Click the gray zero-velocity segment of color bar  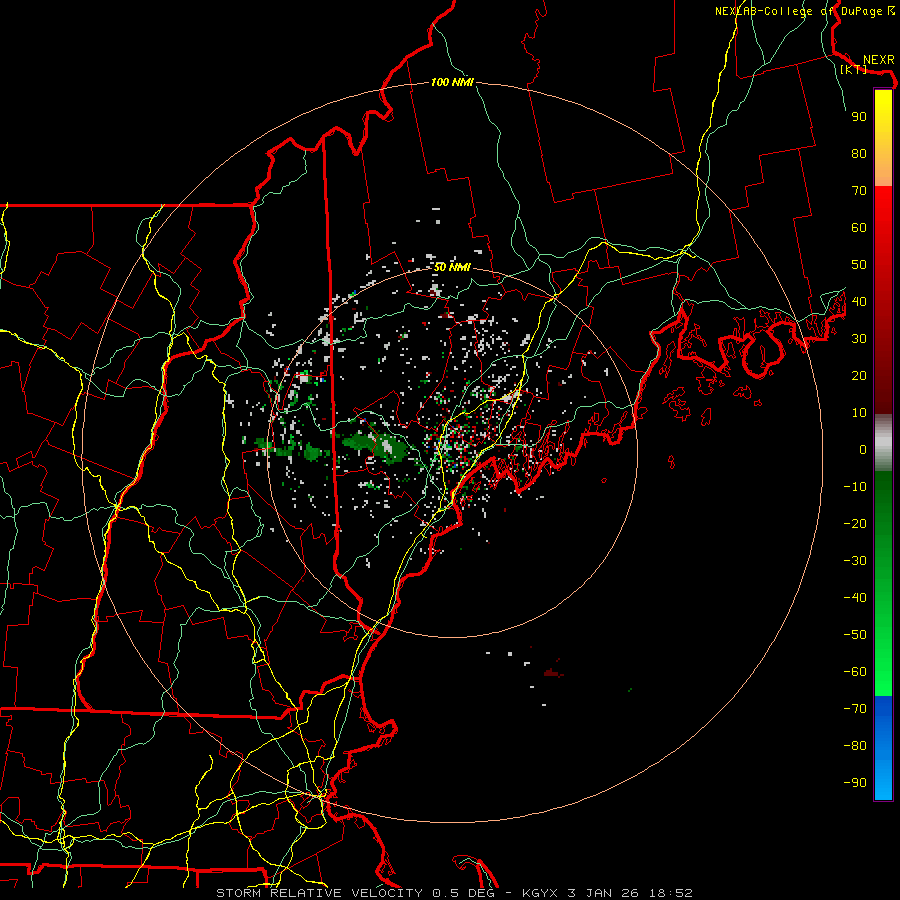click(x=883, y=443)
